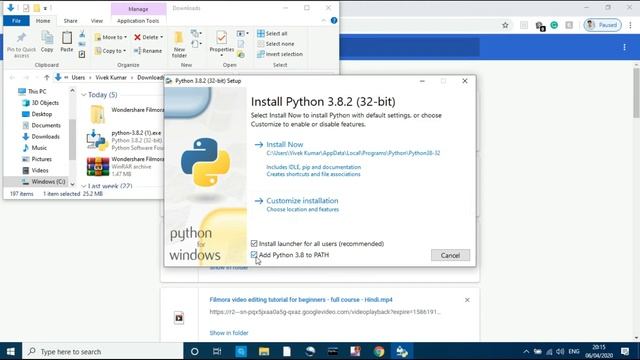Open Chrome three-dot menu
The height and width of the screenshot is (360, 640).
(631, 25)
